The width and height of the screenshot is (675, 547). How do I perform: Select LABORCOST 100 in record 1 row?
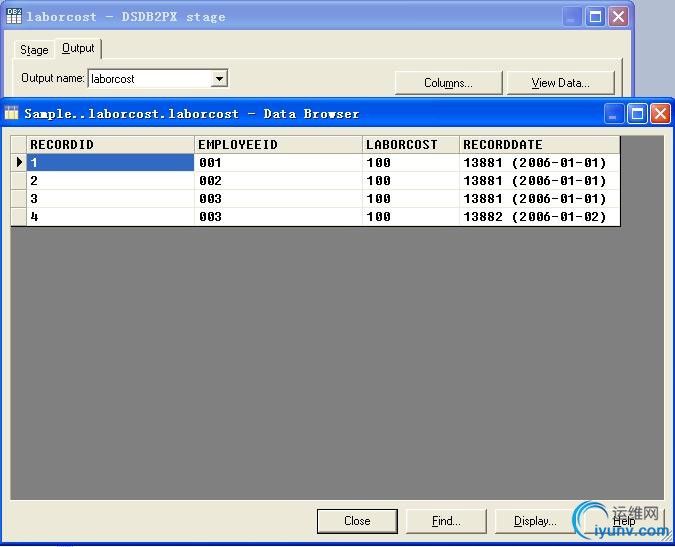click(x=411, y=162)
